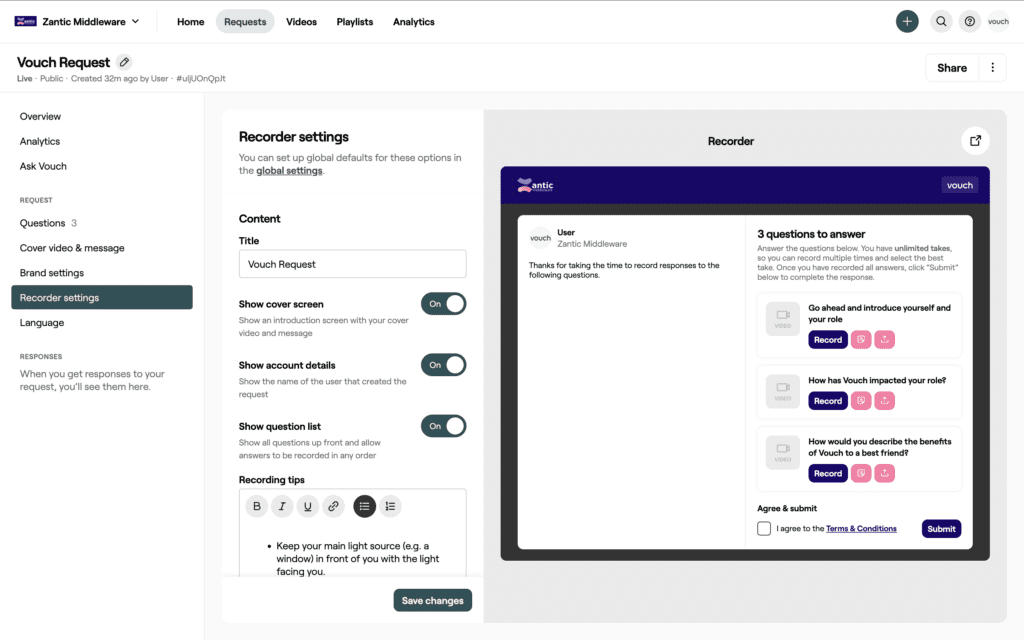Click pink note icon for impacted role question
Image resolution: width=1024 pixels, height=640 pixels.
coord(861,401)
